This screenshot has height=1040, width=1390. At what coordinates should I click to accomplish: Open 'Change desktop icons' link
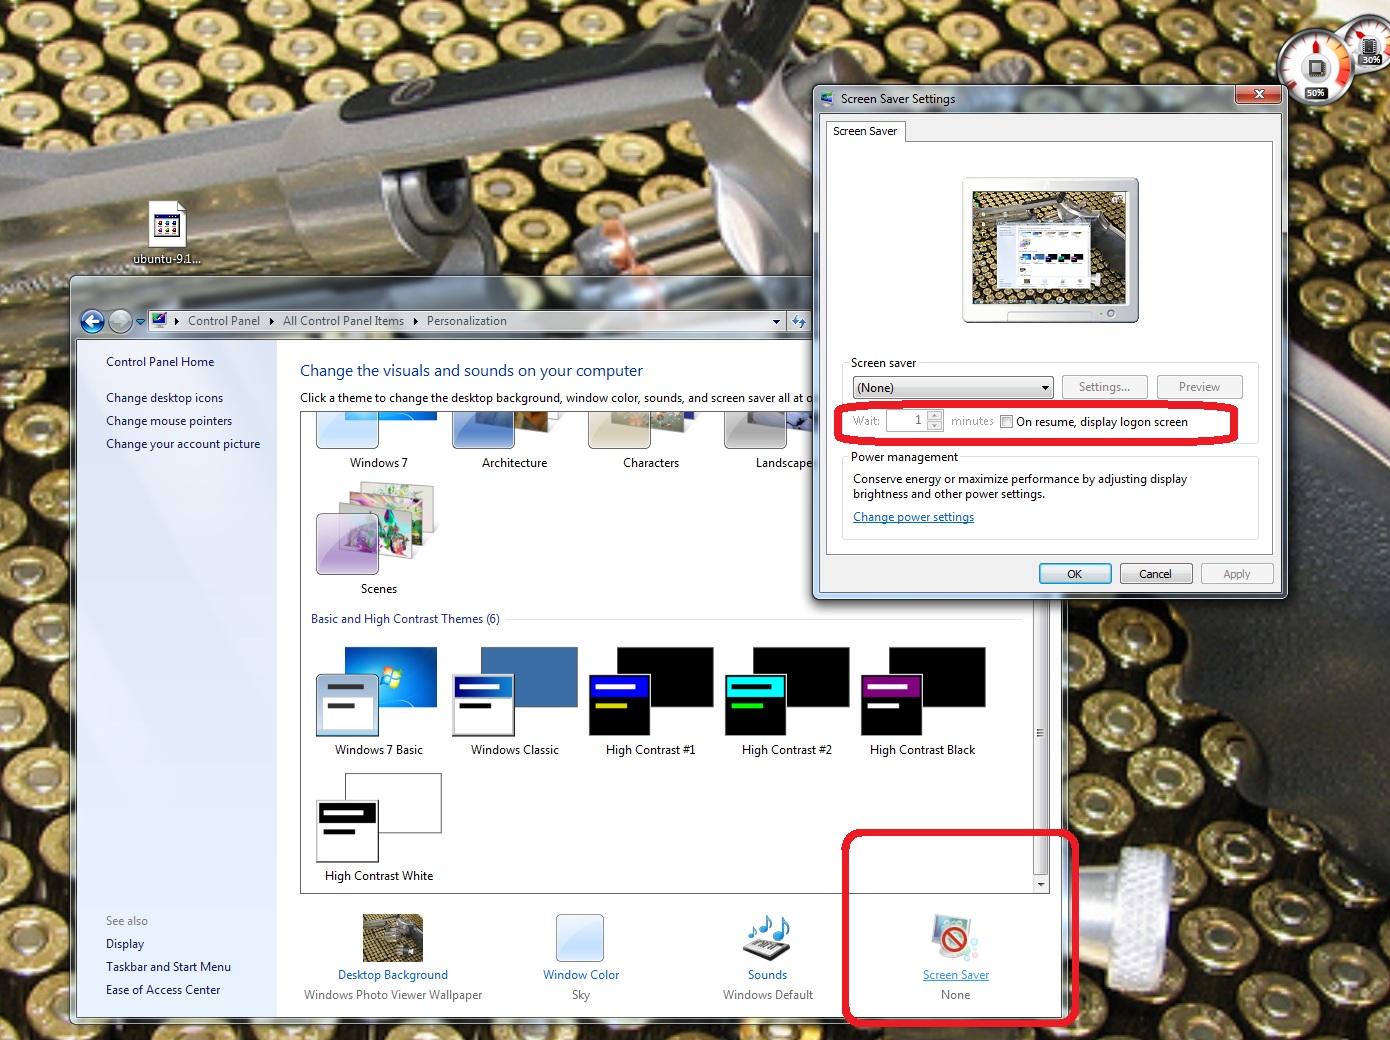pos(164,398)
